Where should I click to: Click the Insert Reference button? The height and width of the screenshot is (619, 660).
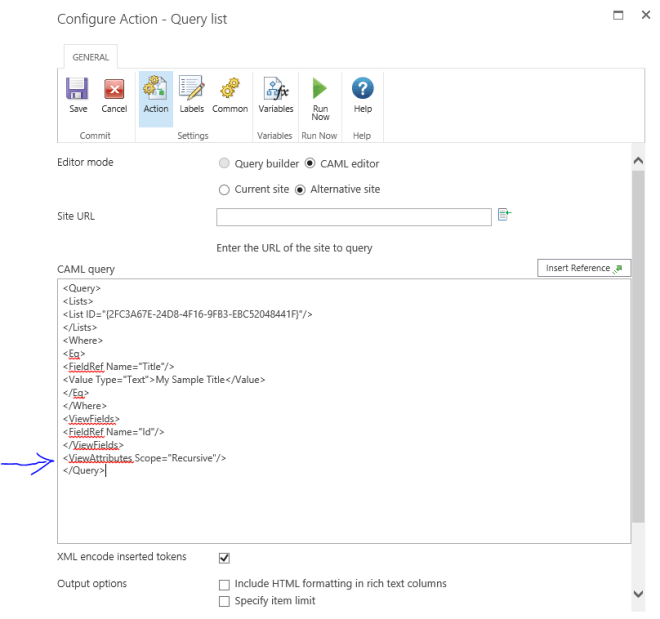[x=583, y=268]
